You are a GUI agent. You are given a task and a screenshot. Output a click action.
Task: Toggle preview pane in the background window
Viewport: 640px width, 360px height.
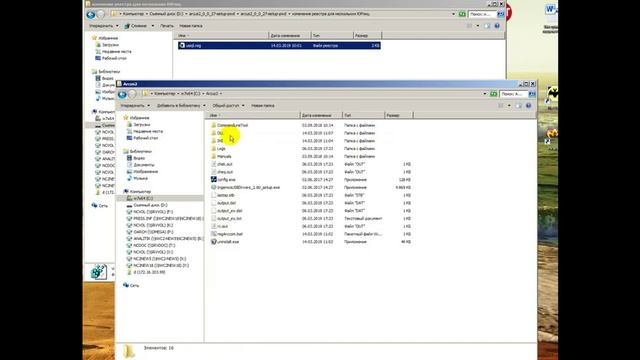tap(487, 26)
